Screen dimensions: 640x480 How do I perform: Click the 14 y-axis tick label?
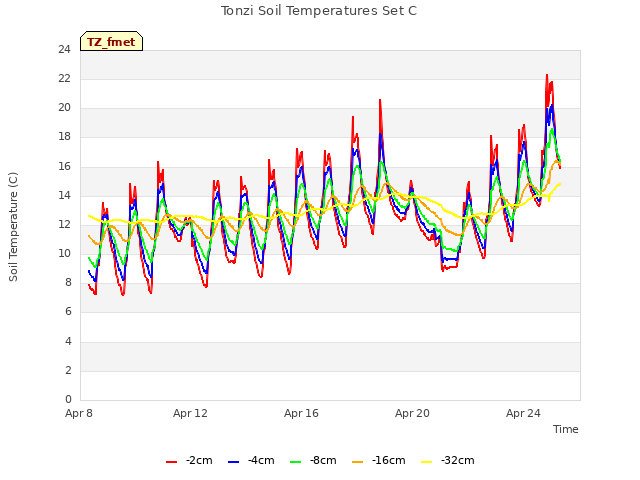point(64,196)
